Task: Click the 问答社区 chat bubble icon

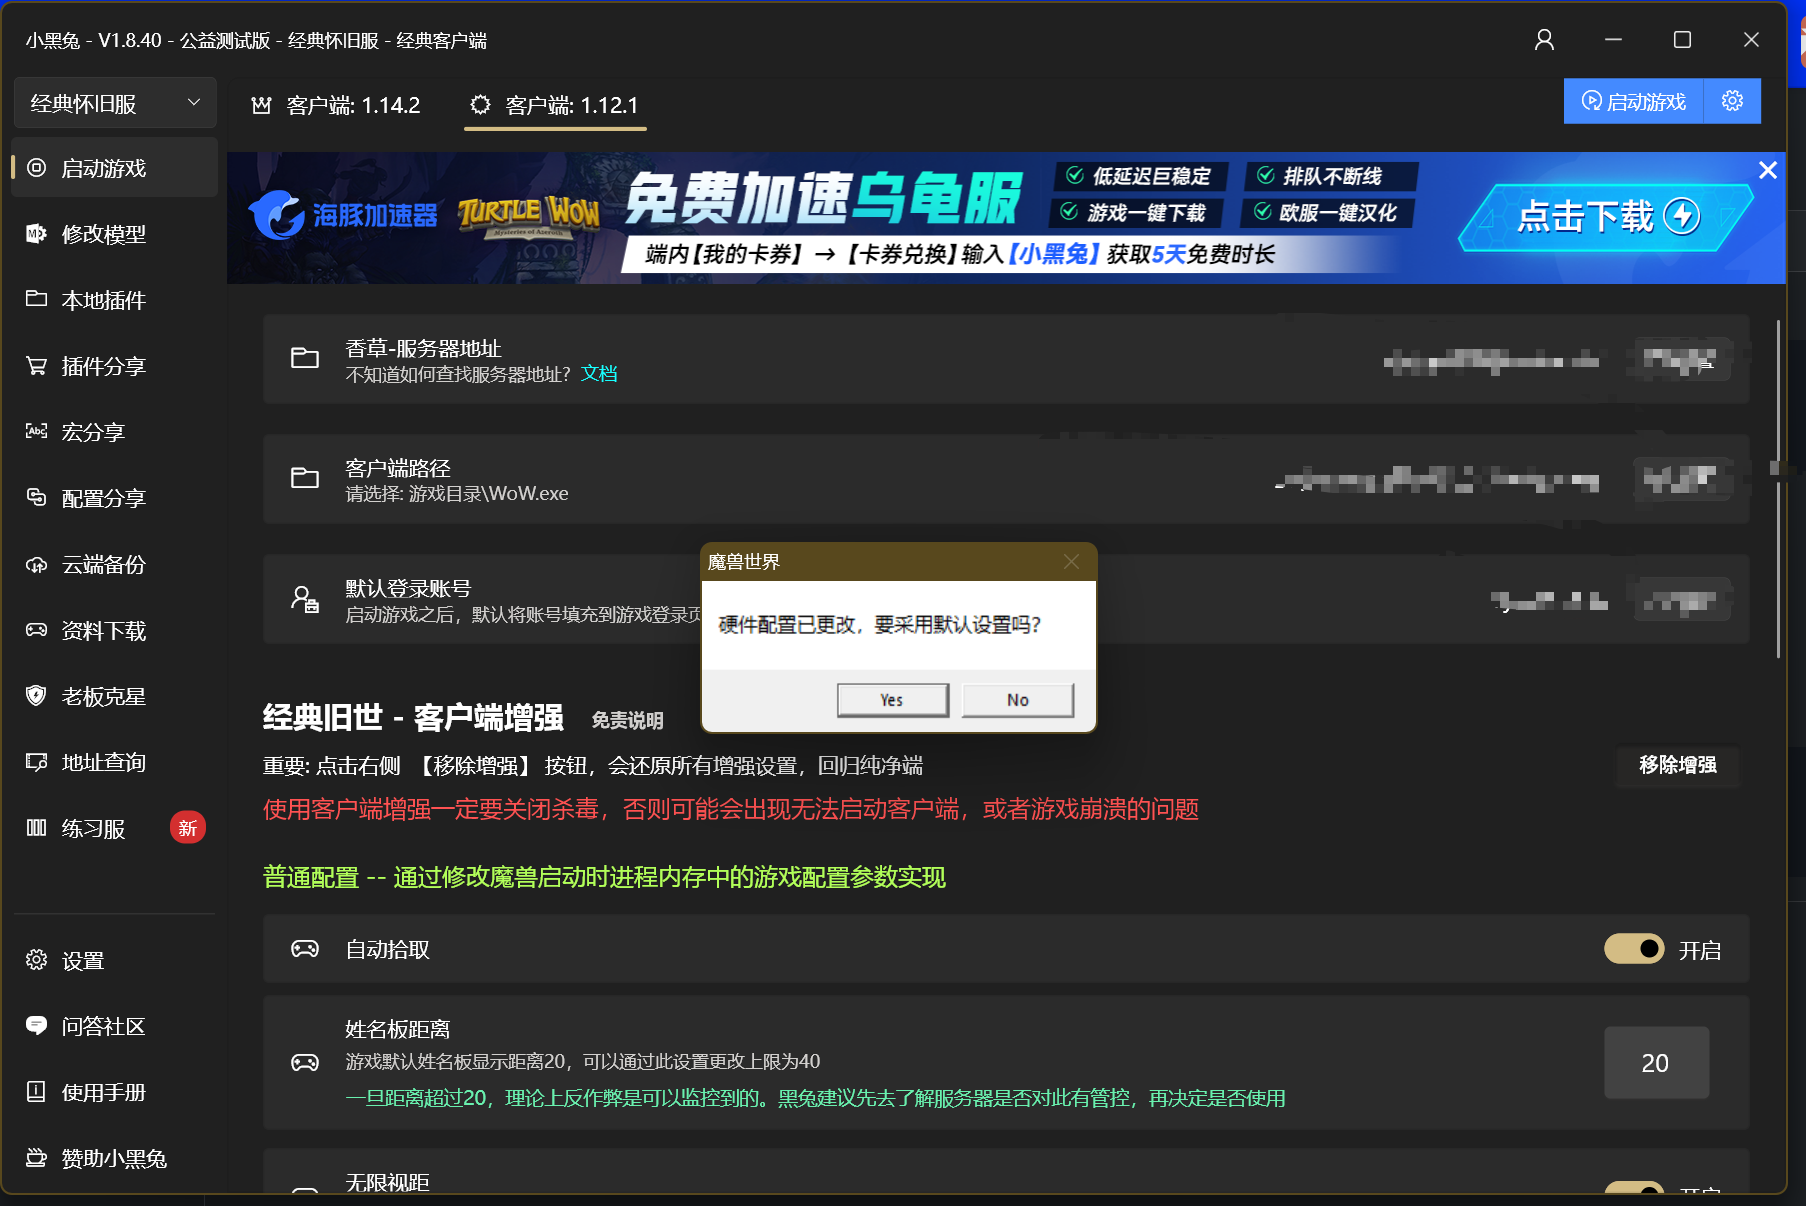Action: pos(37,1026)
